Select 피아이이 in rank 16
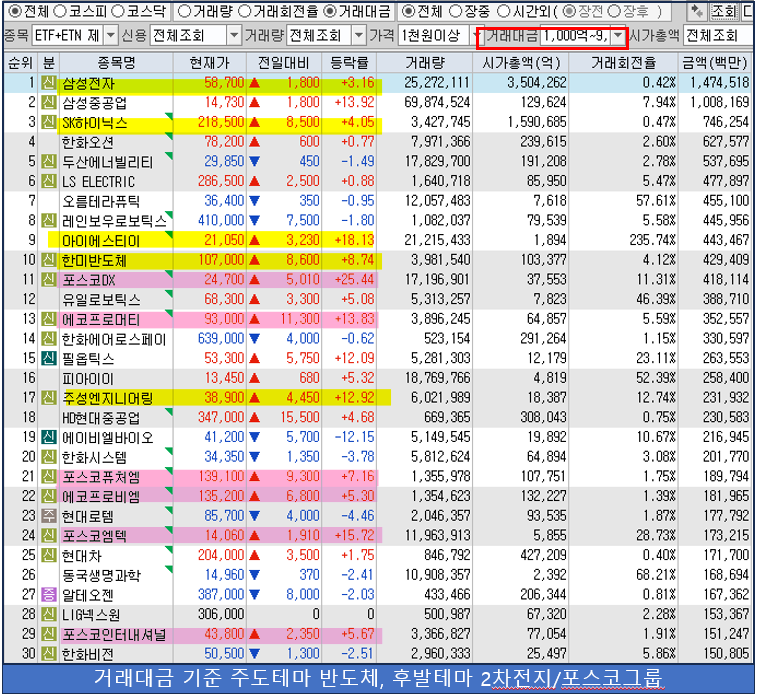The height and width of the screenshot is (700, 758). 88,379
